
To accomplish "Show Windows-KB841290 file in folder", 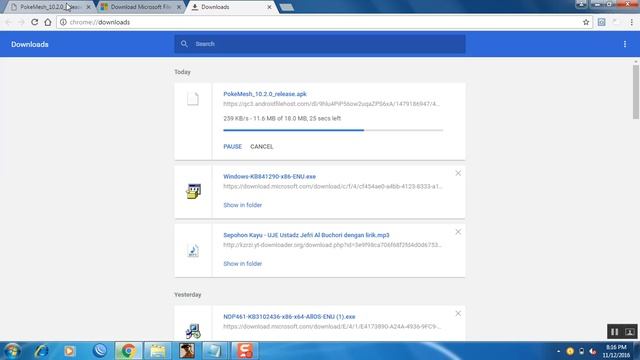I will (242, 205).
